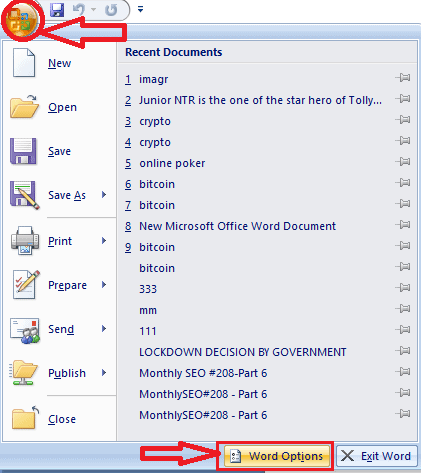Click the Save floppy icon in quick access toolbar
Screen dimensions: 425x473
(57, 10)
